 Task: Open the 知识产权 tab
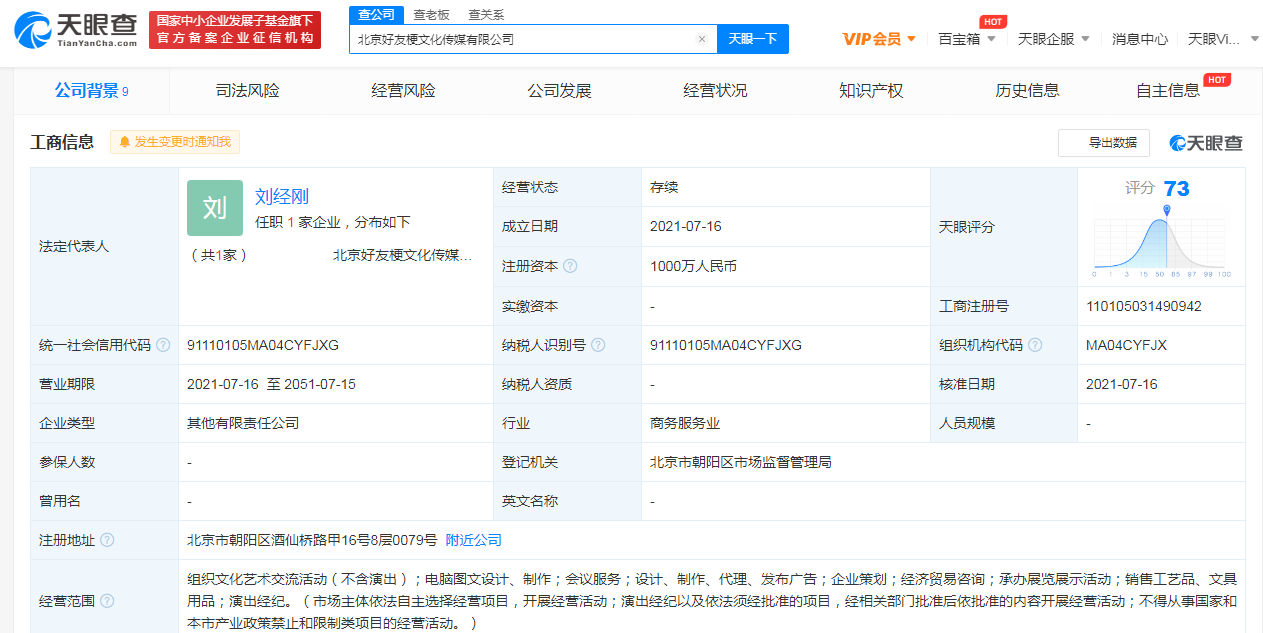pyautogui.click(x=872, y=91)
